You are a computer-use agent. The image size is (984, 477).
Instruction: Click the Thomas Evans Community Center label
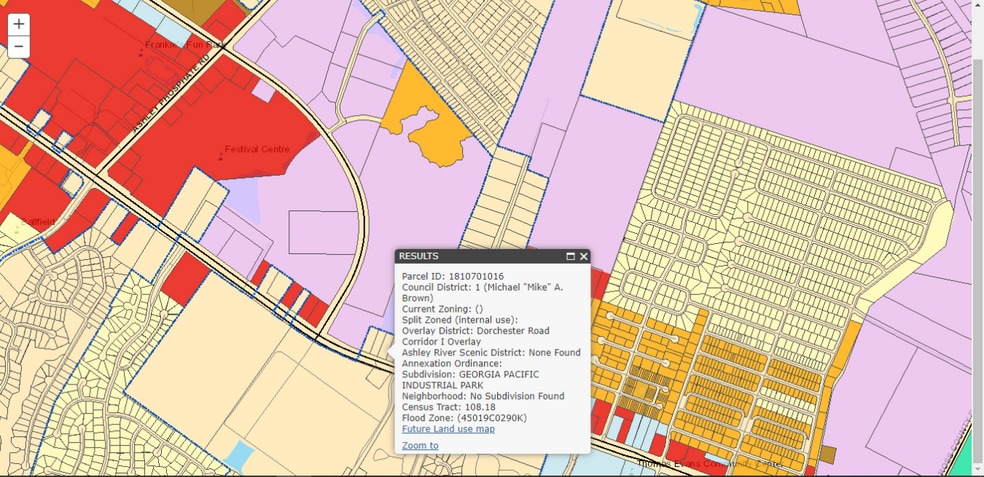click(710, 464)
